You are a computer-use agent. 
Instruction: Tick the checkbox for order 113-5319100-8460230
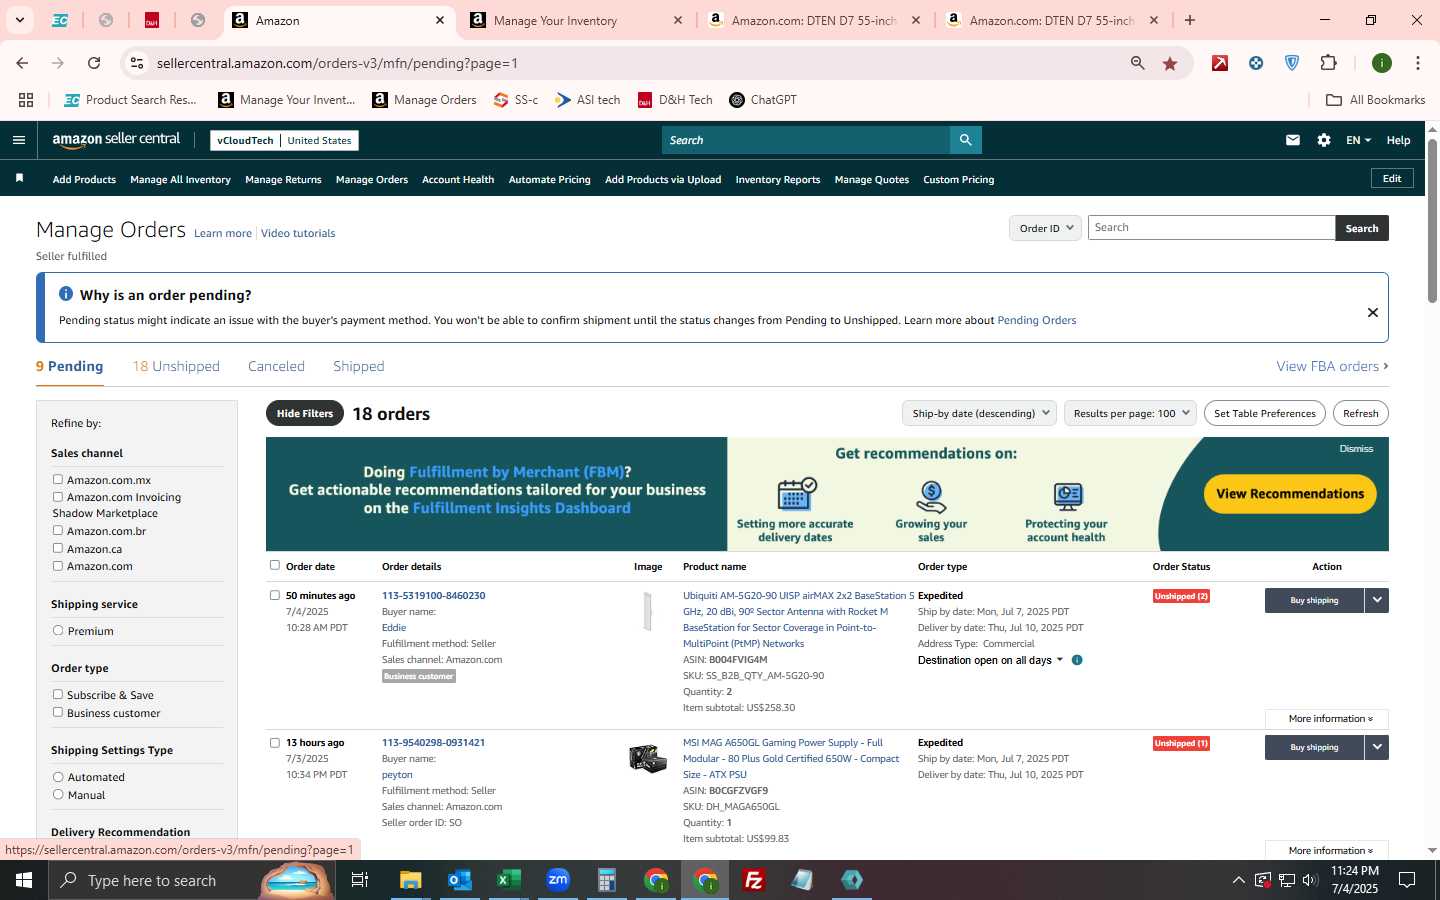pos(275,596)
